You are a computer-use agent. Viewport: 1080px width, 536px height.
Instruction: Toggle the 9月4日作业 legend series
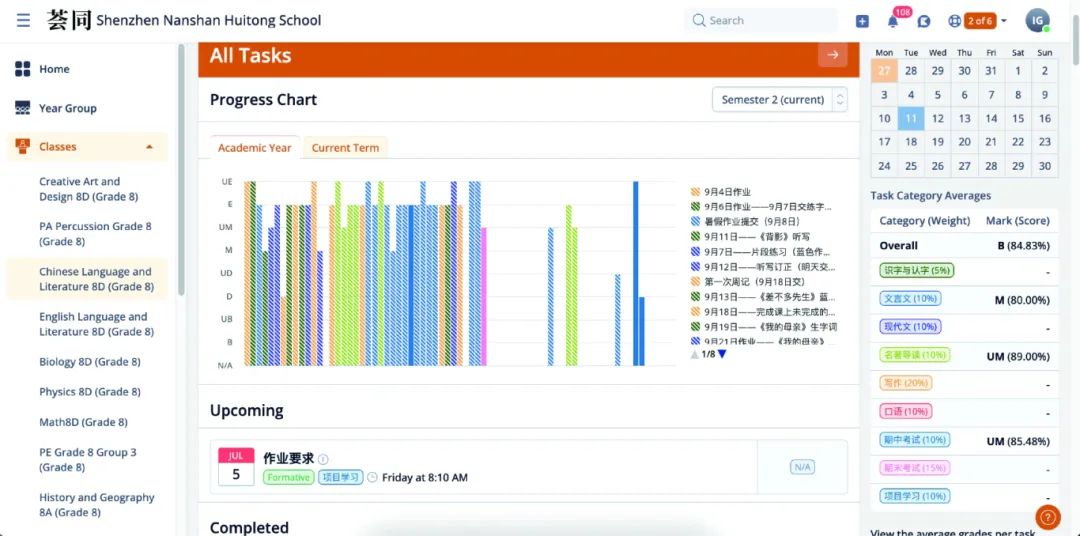727,192
